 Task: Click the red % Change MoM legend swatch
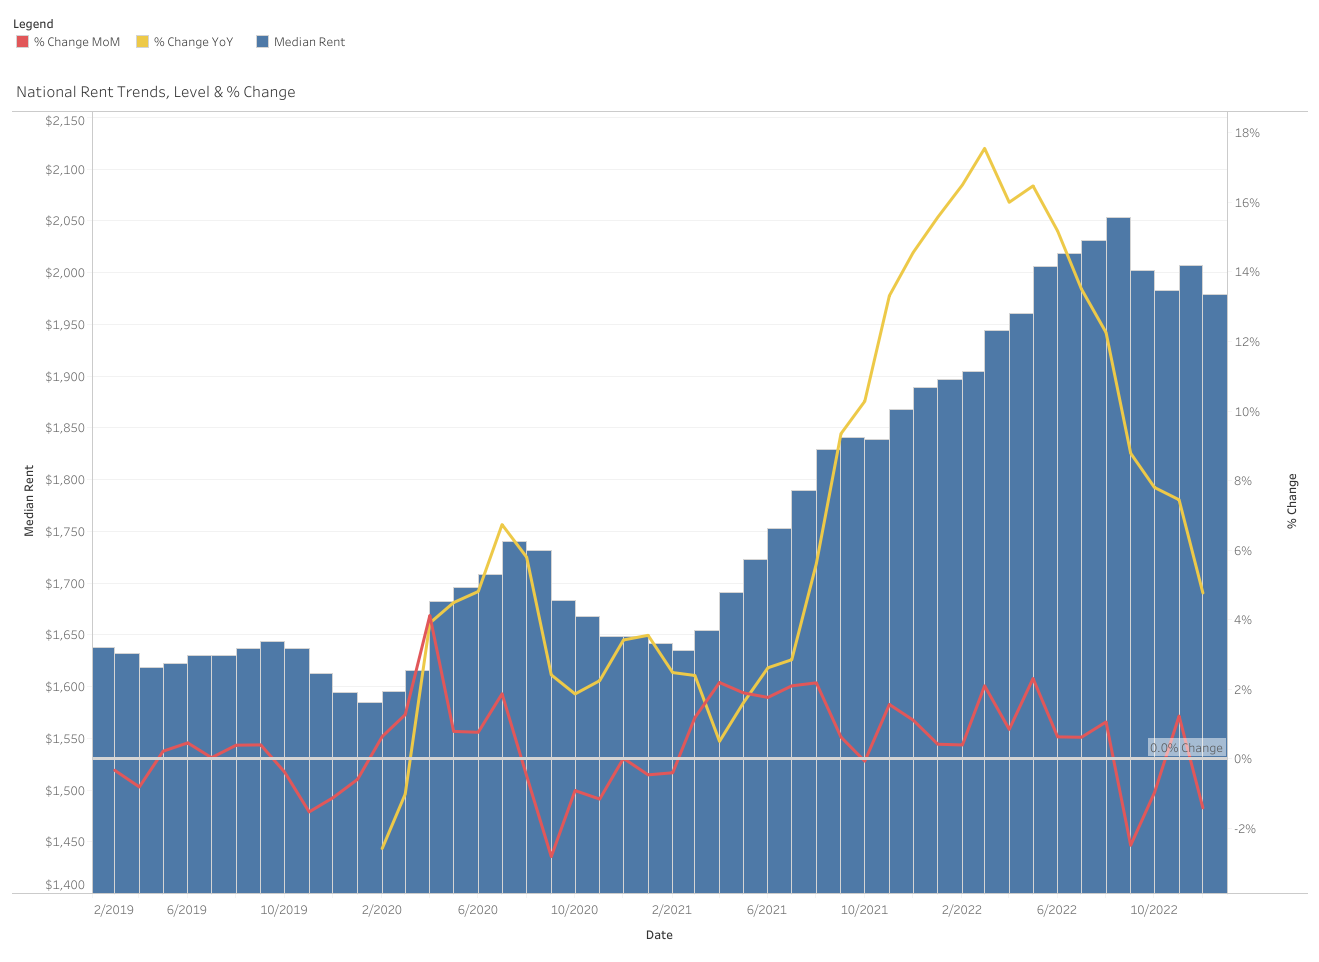click(22, 42)
